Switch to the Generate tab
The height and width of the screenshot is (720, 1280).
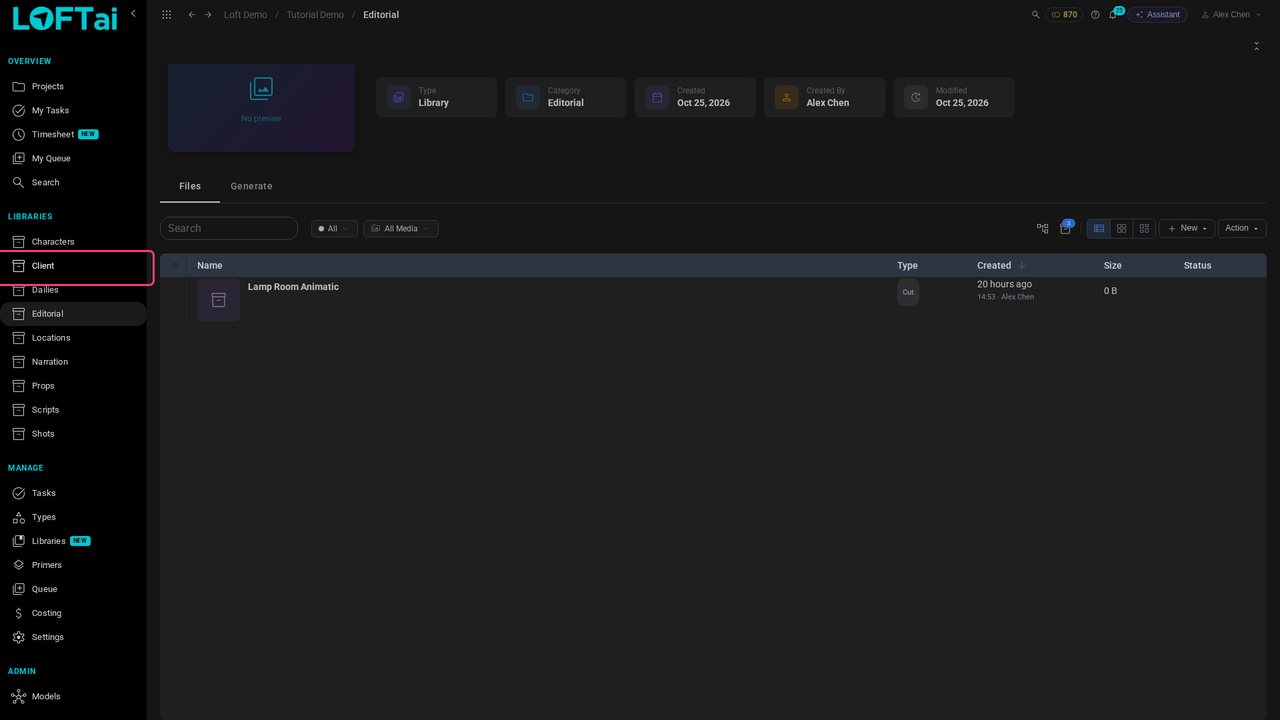coord(251,186)
